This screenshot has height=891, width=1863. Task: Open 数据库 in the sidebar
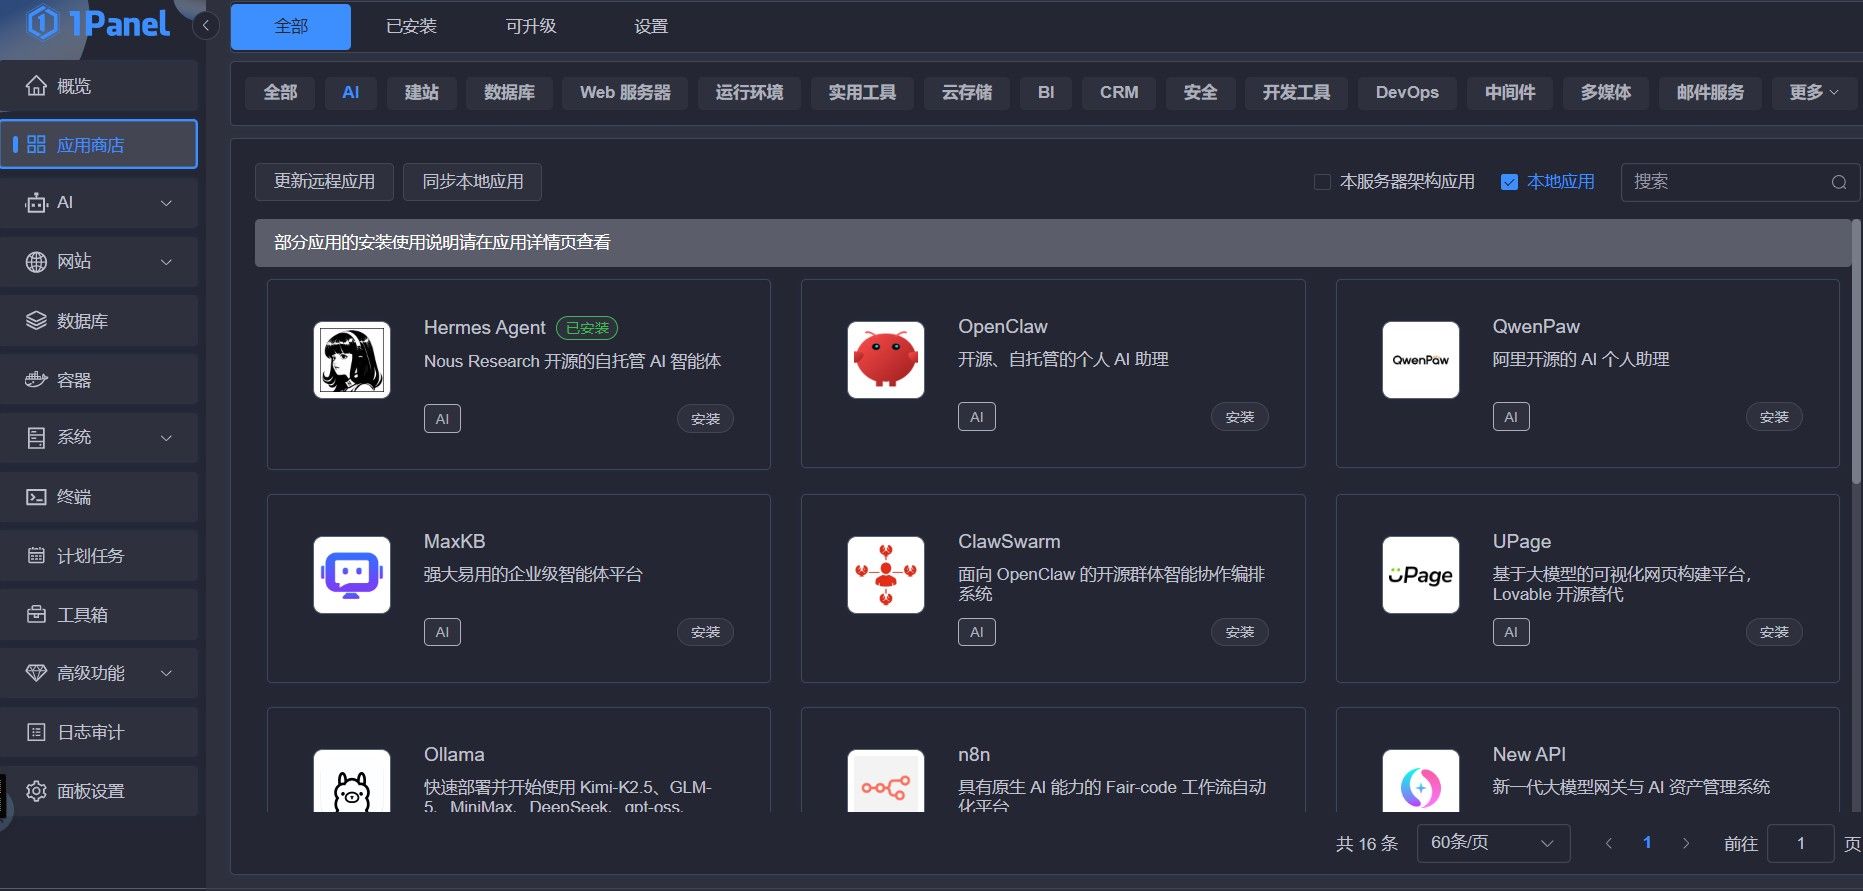pyautogui.click(x=99, y=321)
